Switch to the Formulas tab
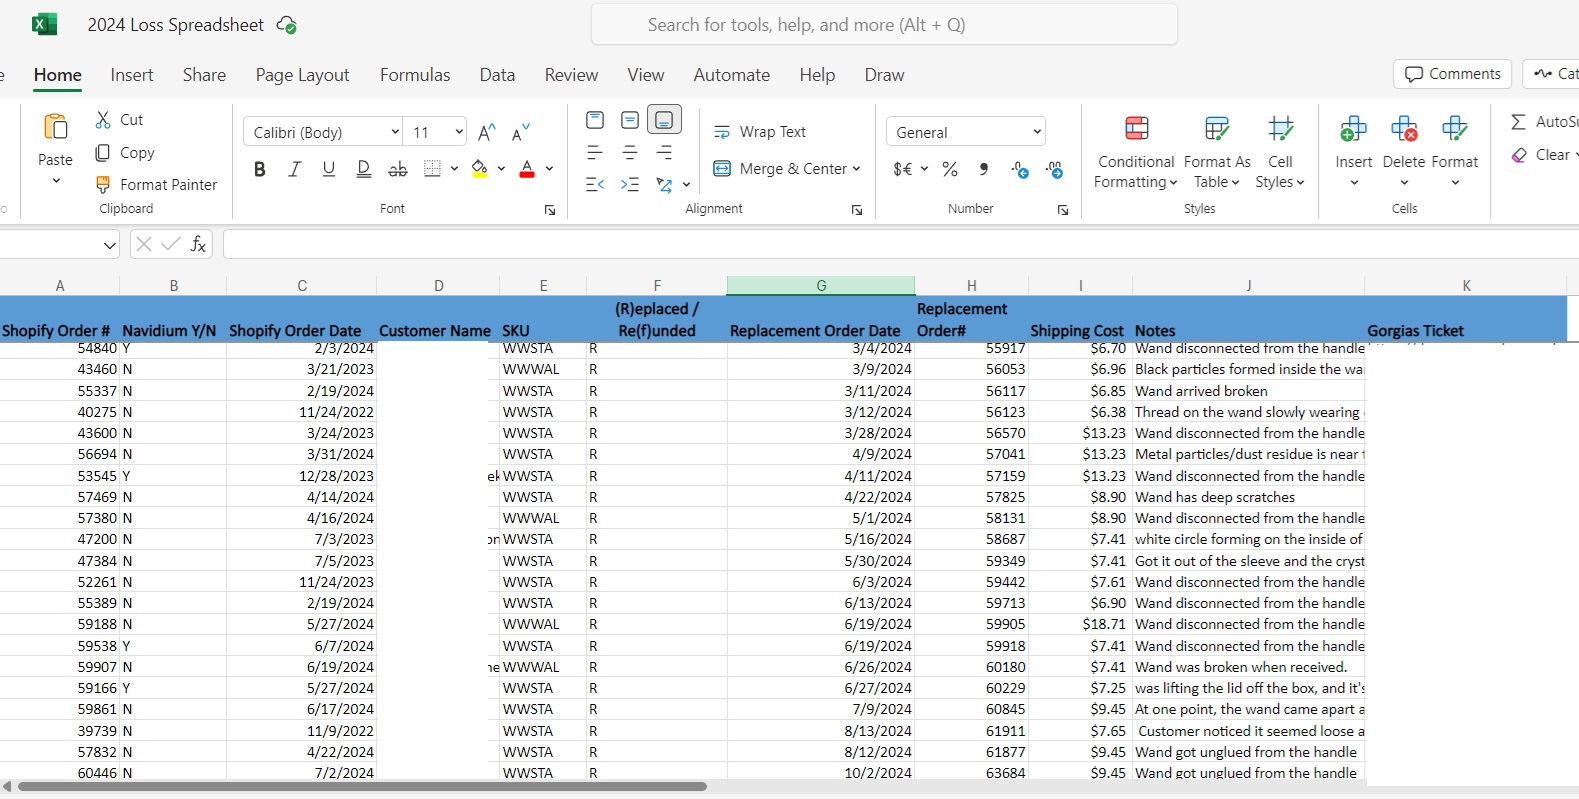The height and width of the screenshot is (799, 1579). 415,75
